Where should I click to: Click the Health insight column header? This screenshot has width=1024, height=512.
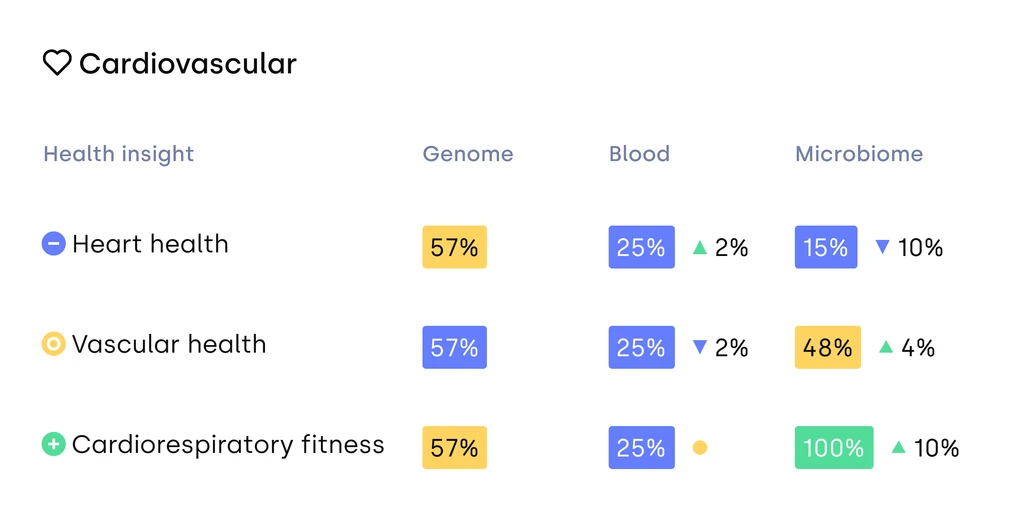point(118,154)
